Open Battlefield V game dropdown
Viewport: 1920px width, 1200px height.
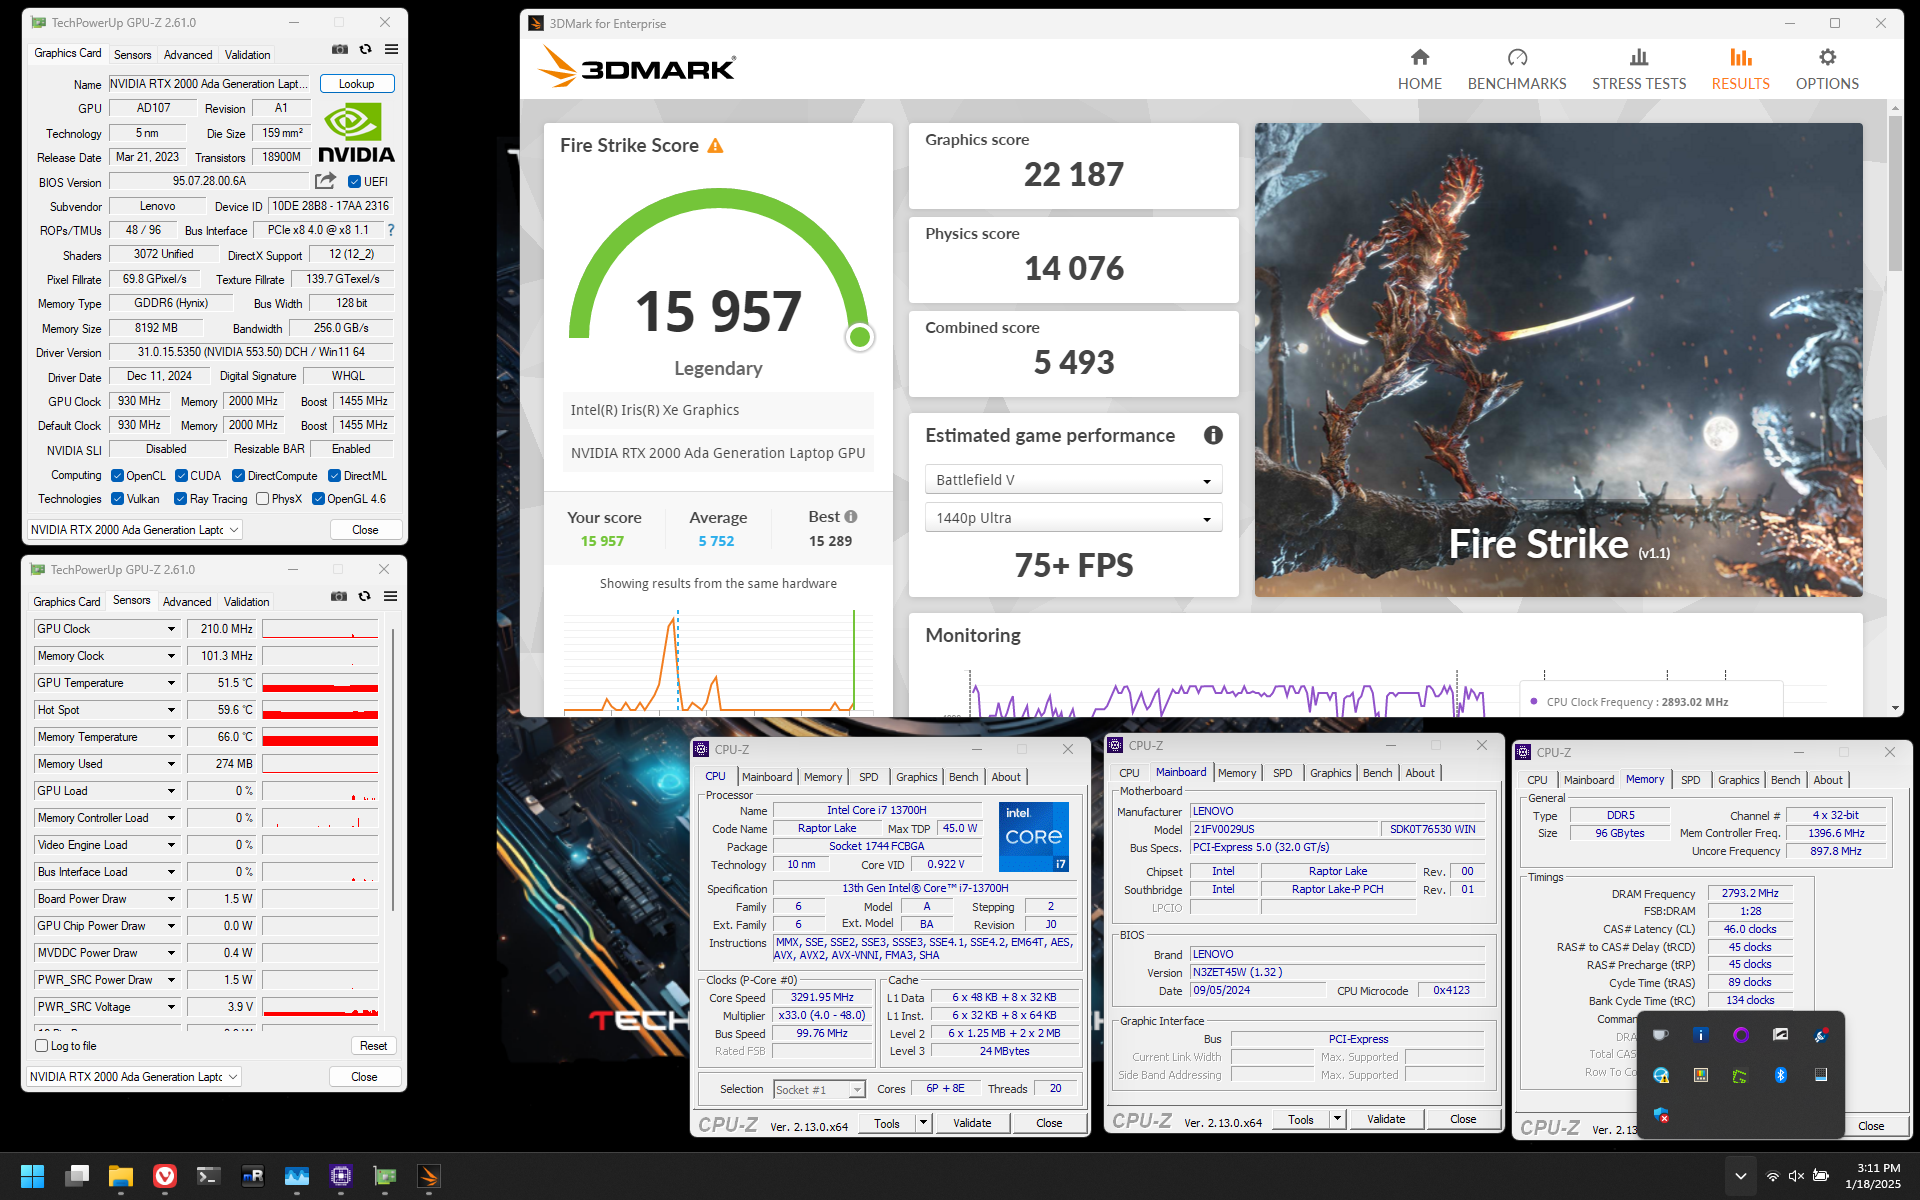click(x=1073, y=480)
